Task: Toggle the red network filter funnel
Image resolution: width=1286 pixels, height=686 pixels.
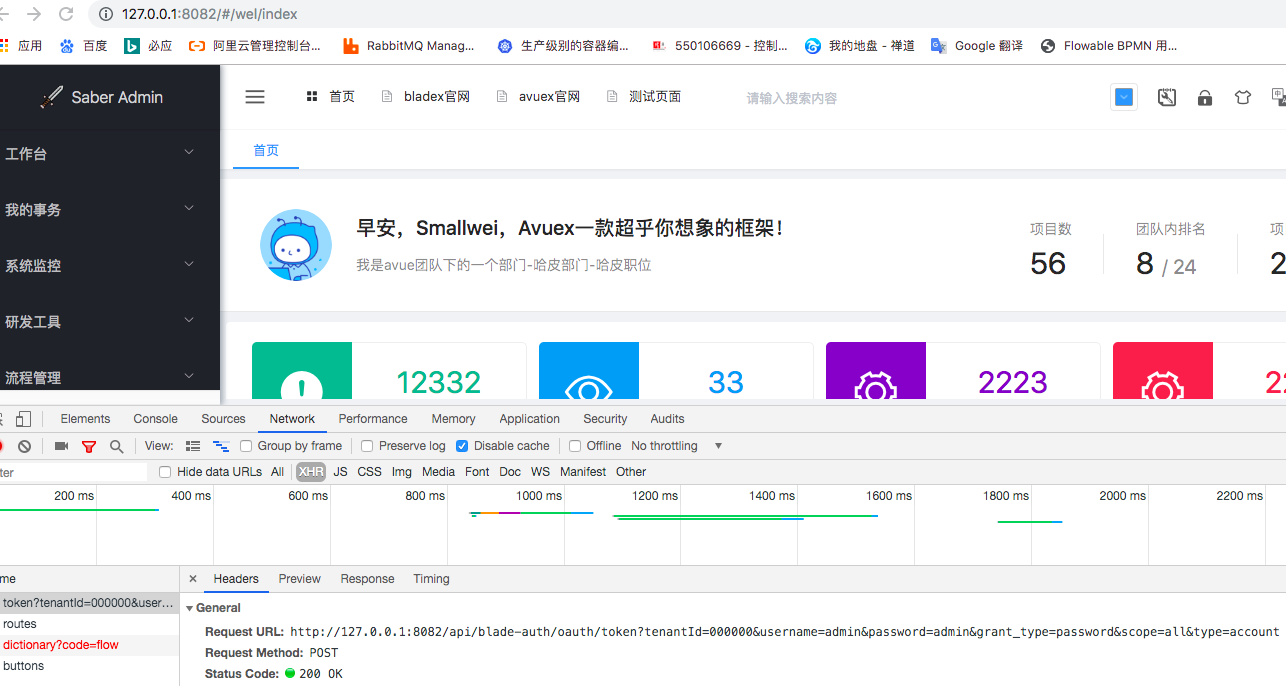Action: (x=89, y=446)
